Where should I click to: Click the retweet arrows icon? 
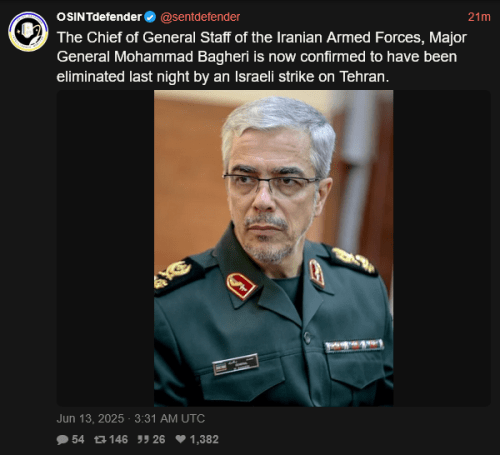[100, 440]
